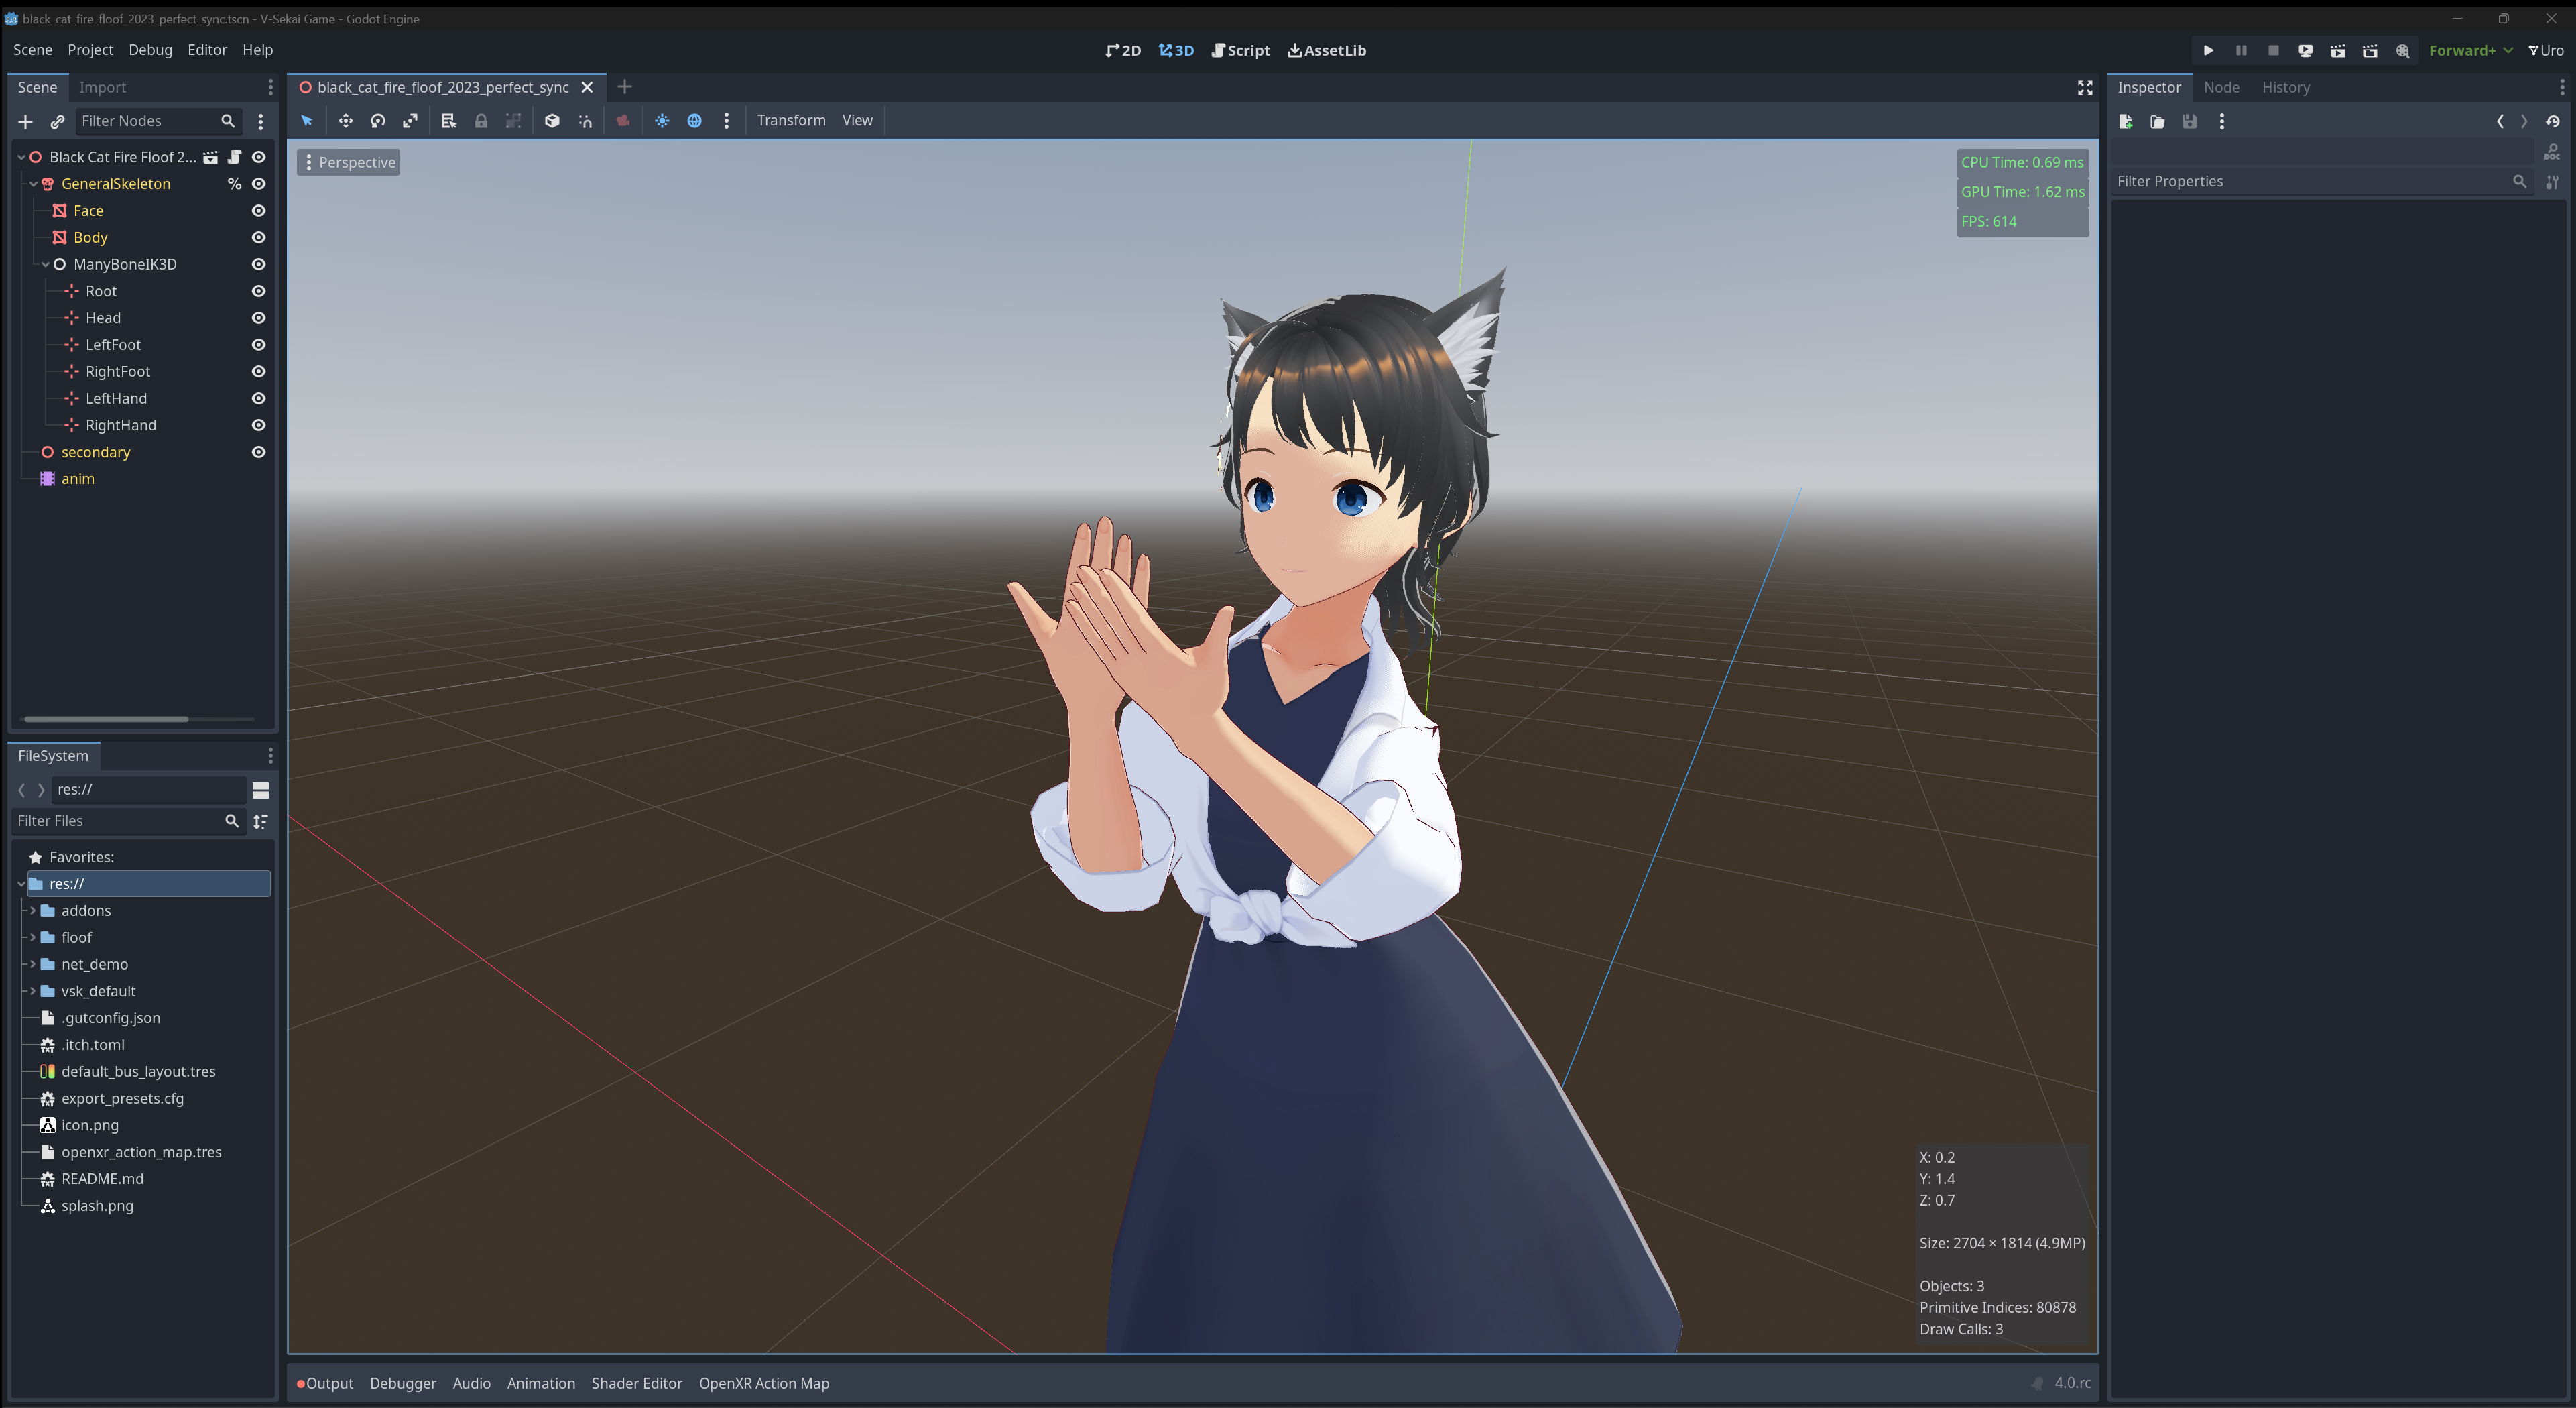The width and height of the screenshot is (2576, 1408).
Task: Select the Move mode tool icon
Action: (x=345, y=121)
